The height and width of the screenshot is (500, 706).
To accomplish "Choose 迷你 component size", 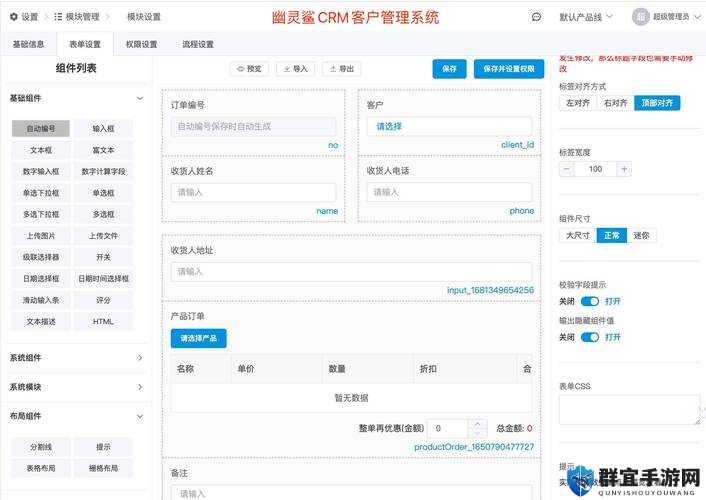I will (641, 235).
